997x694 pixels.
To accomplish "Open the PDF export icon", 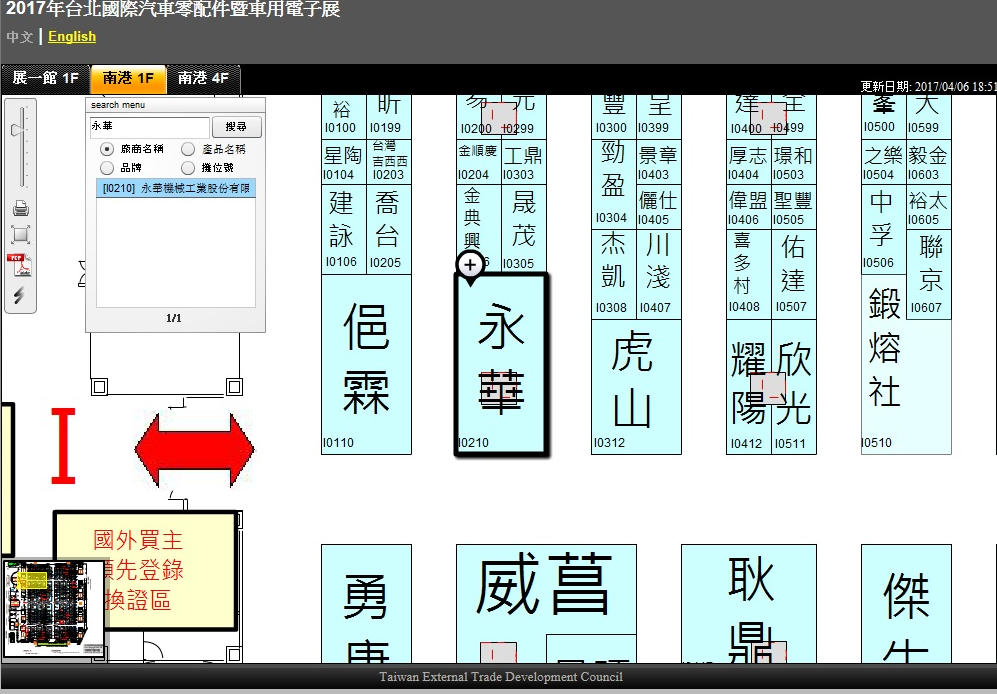I will click(x=20, y=265).
